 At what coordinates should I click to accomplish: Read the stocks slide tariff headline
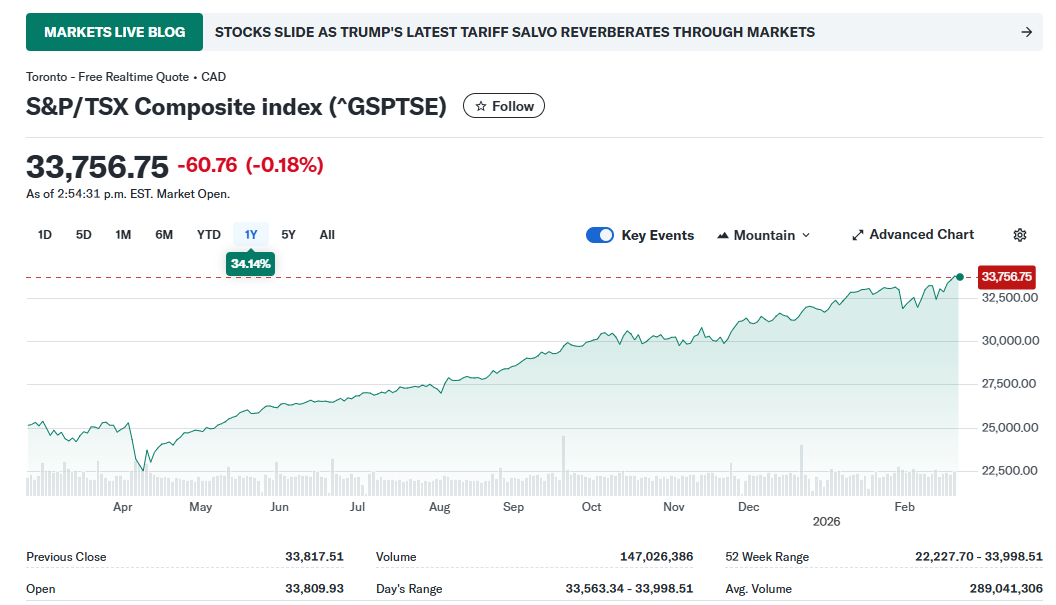[x=514, y=32]
